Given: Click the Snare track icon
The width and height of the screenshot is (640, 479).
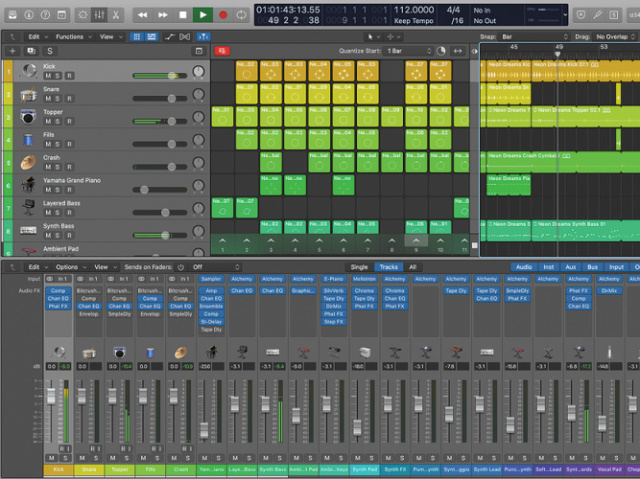Looking at the screenshot, I should pos(28,94).
